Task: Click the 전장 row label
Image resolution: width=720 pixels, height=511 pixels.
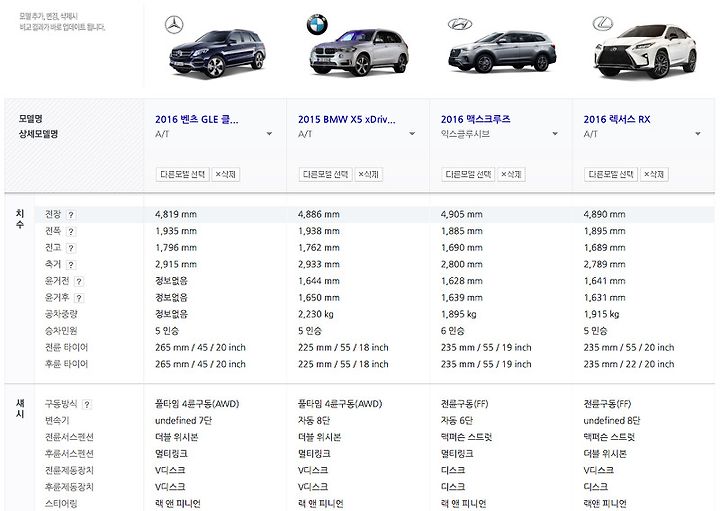Action: 53,214
